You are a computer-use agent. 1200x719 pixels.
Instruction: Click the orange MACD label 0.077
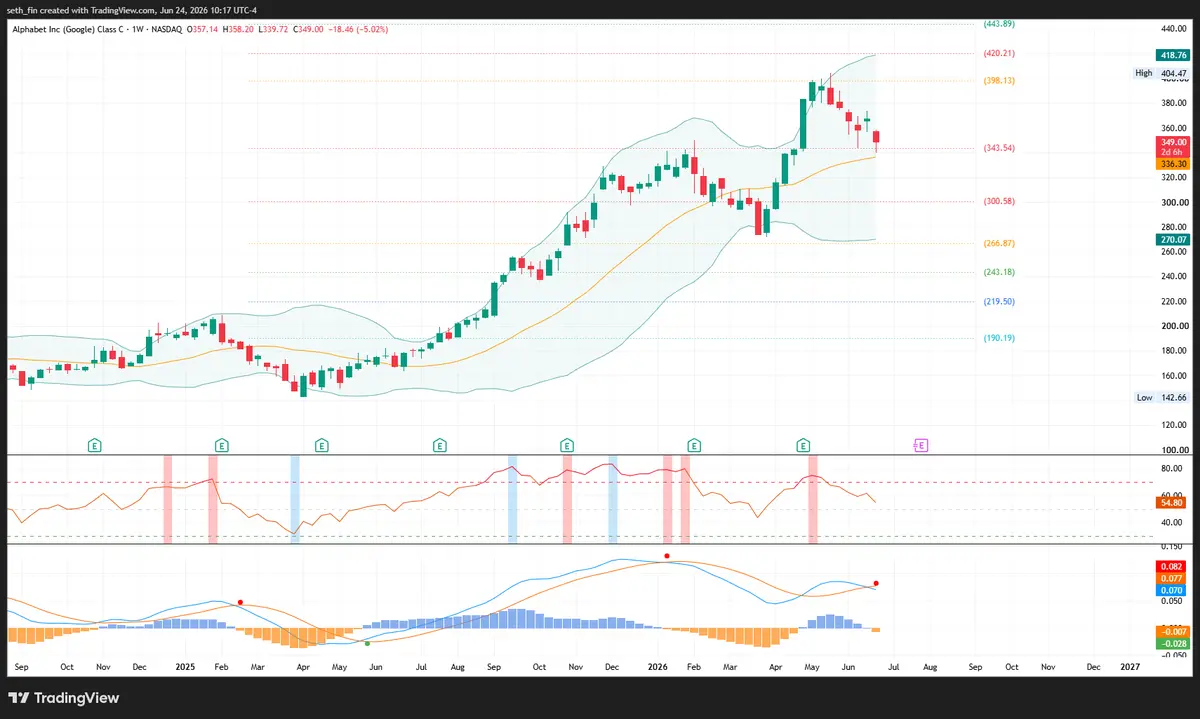(x=1172, y=578)
